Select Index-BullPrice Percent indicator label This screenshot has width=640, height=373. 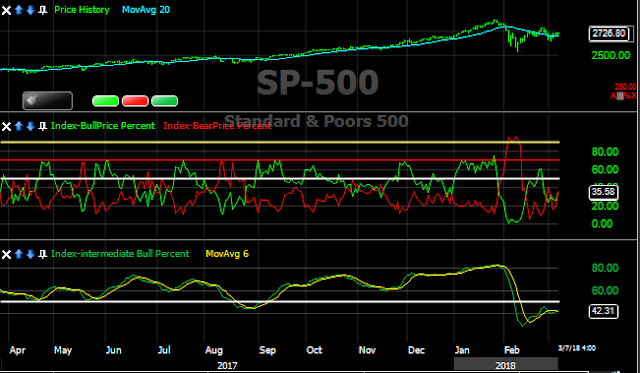click(x=103, y=126)
